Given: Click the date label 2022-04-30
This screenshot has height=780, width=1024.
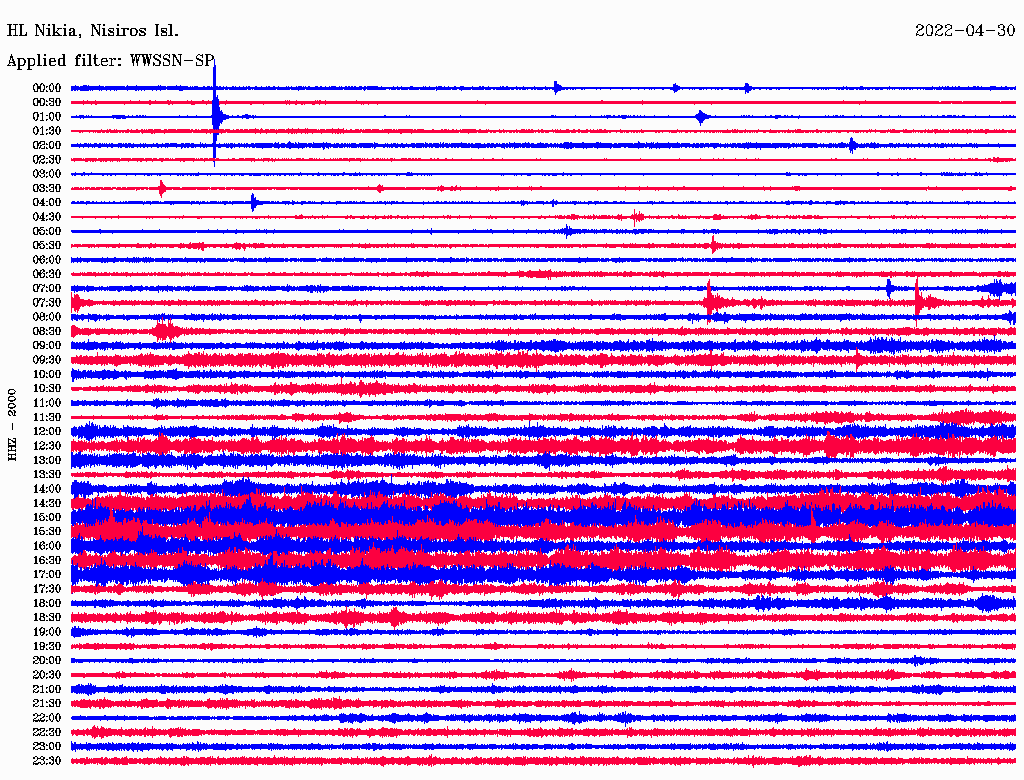Looking at the screenshot, I should pyautogui.click(x=964, y=30).
